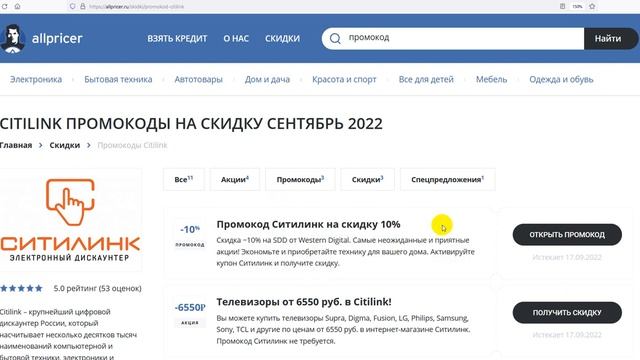Viewport: 640px width, 360px height.
Task: Click Промокоды Citilink breadcrumb text
Action: coord(132,145)
